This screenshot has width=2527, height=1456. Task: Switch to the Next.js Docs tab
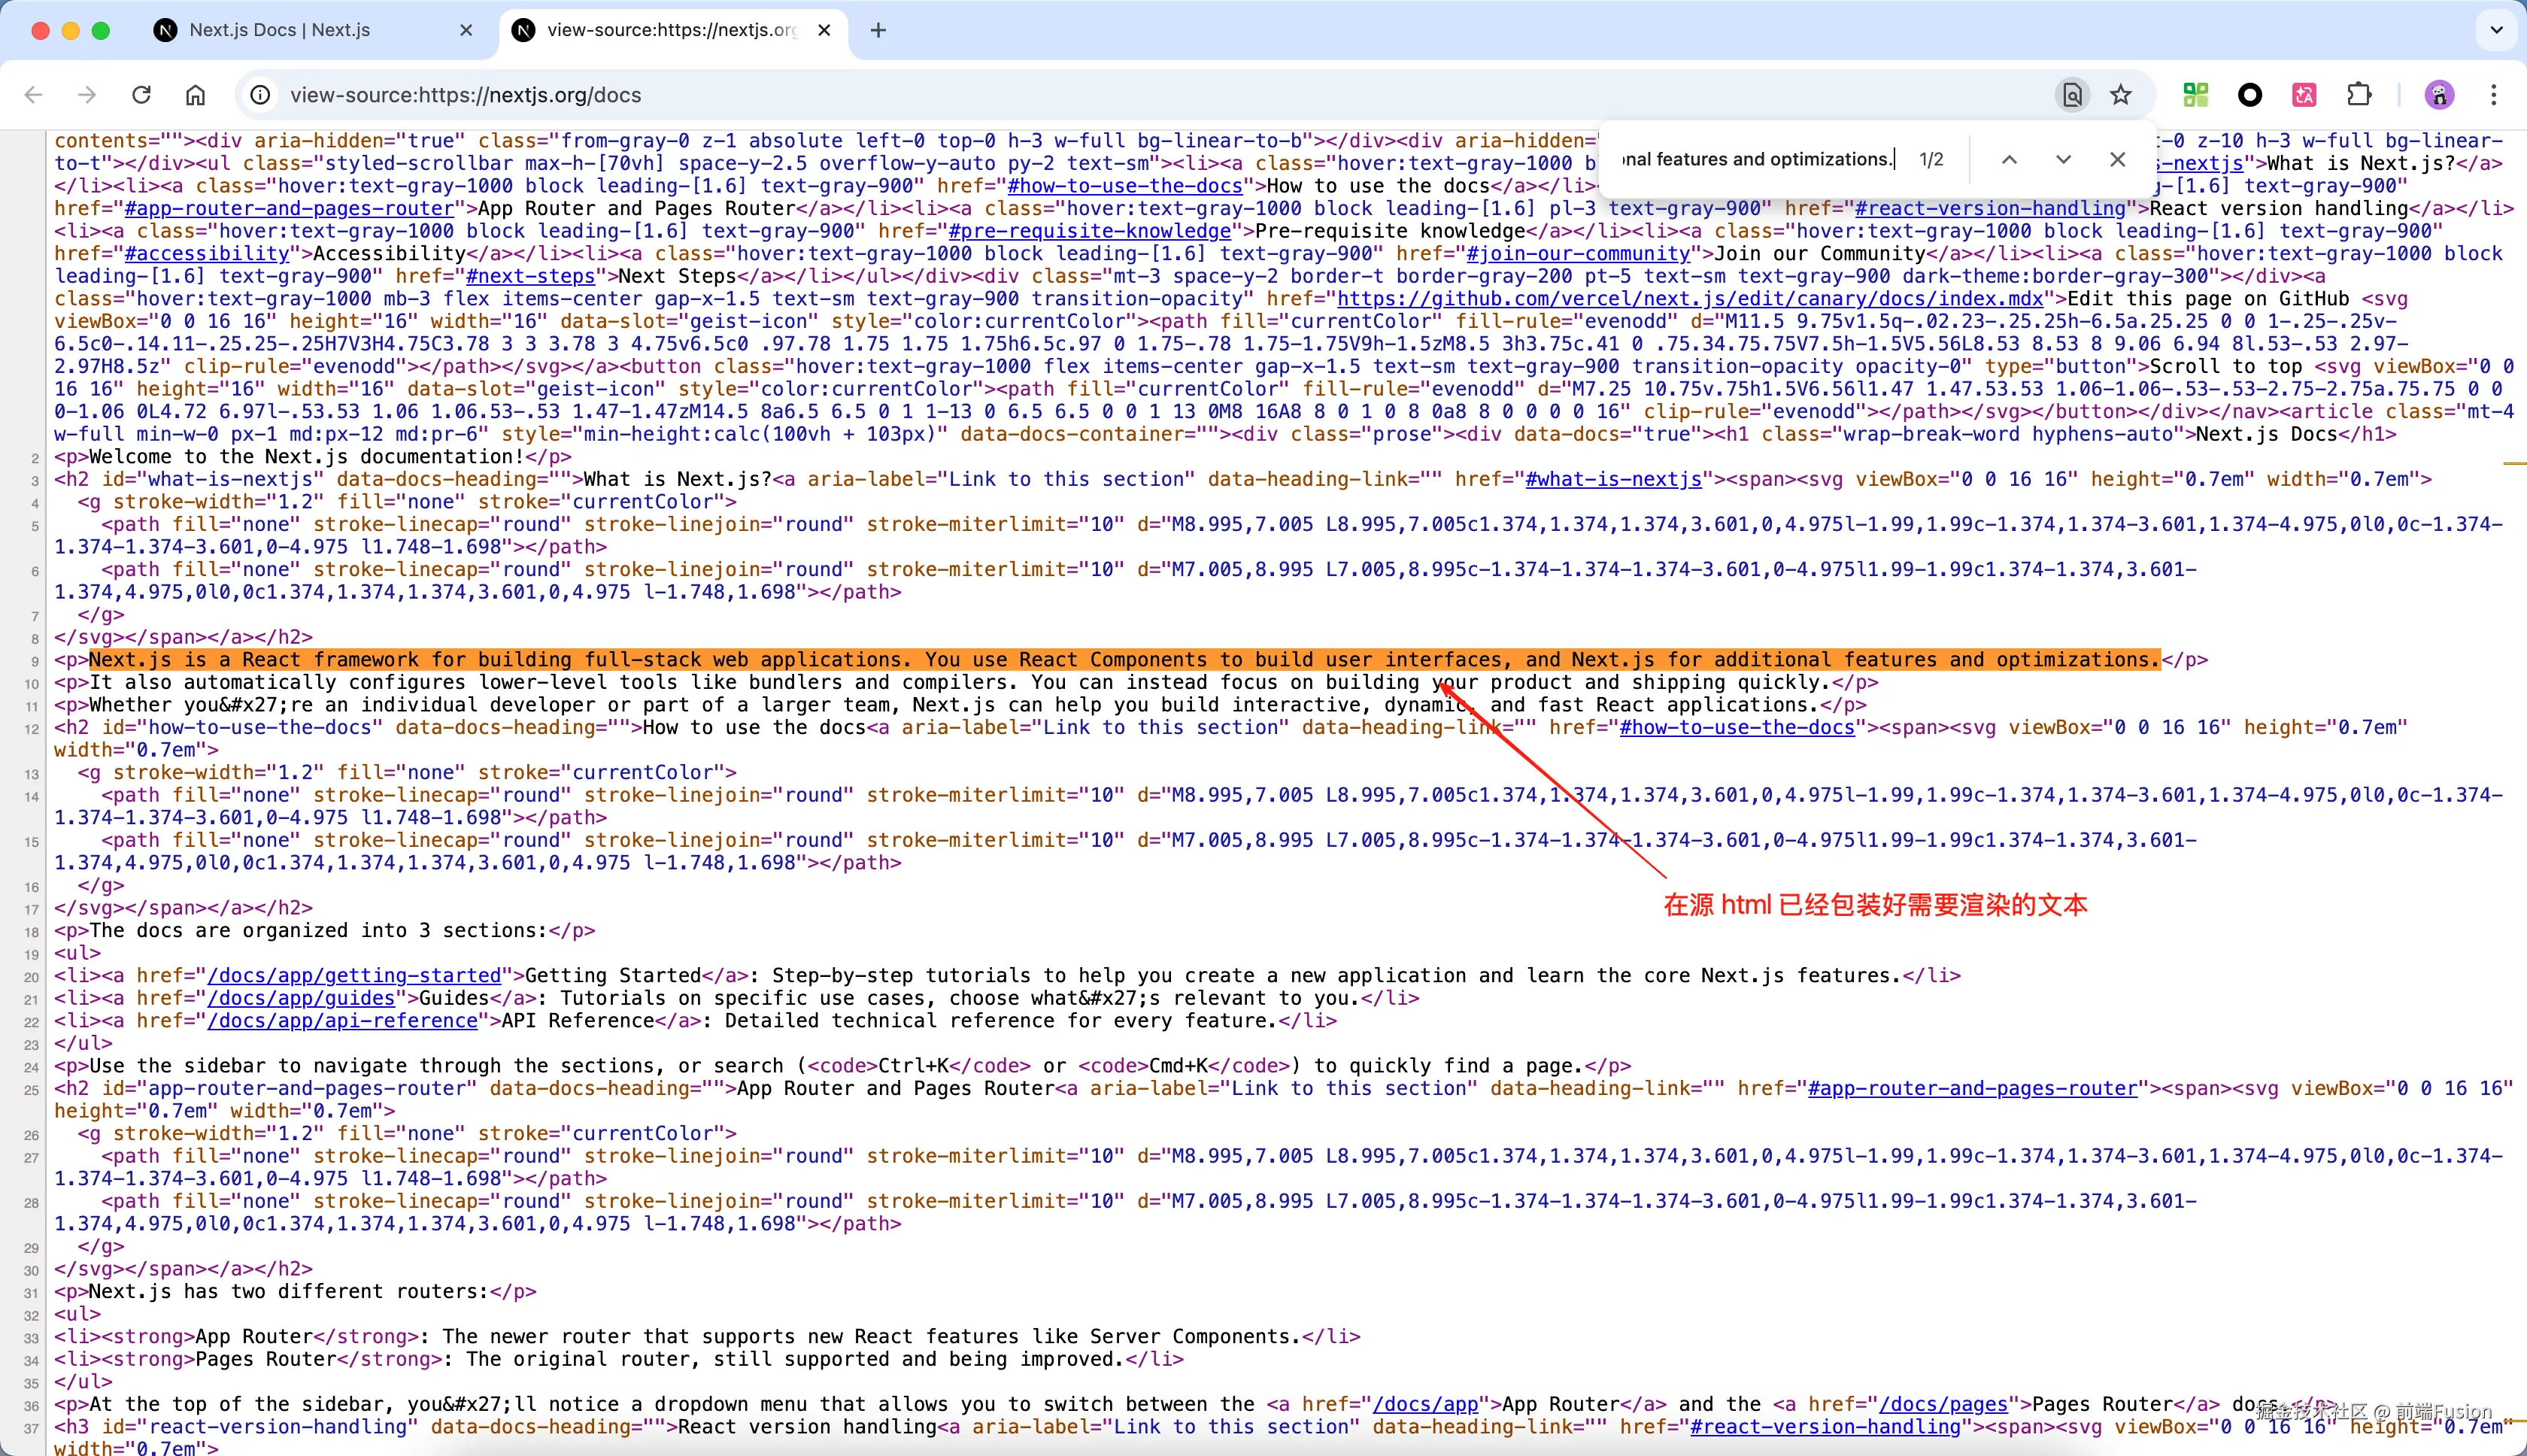pos(280,30)
